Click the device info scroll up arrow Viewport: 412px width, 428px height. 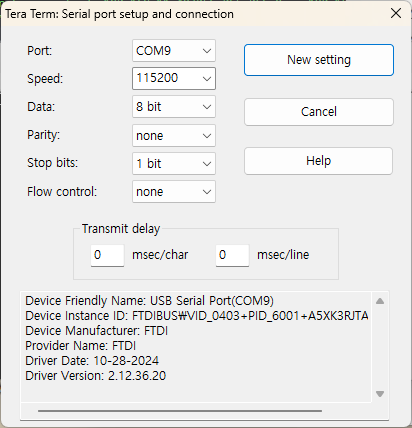pos(380,301)
